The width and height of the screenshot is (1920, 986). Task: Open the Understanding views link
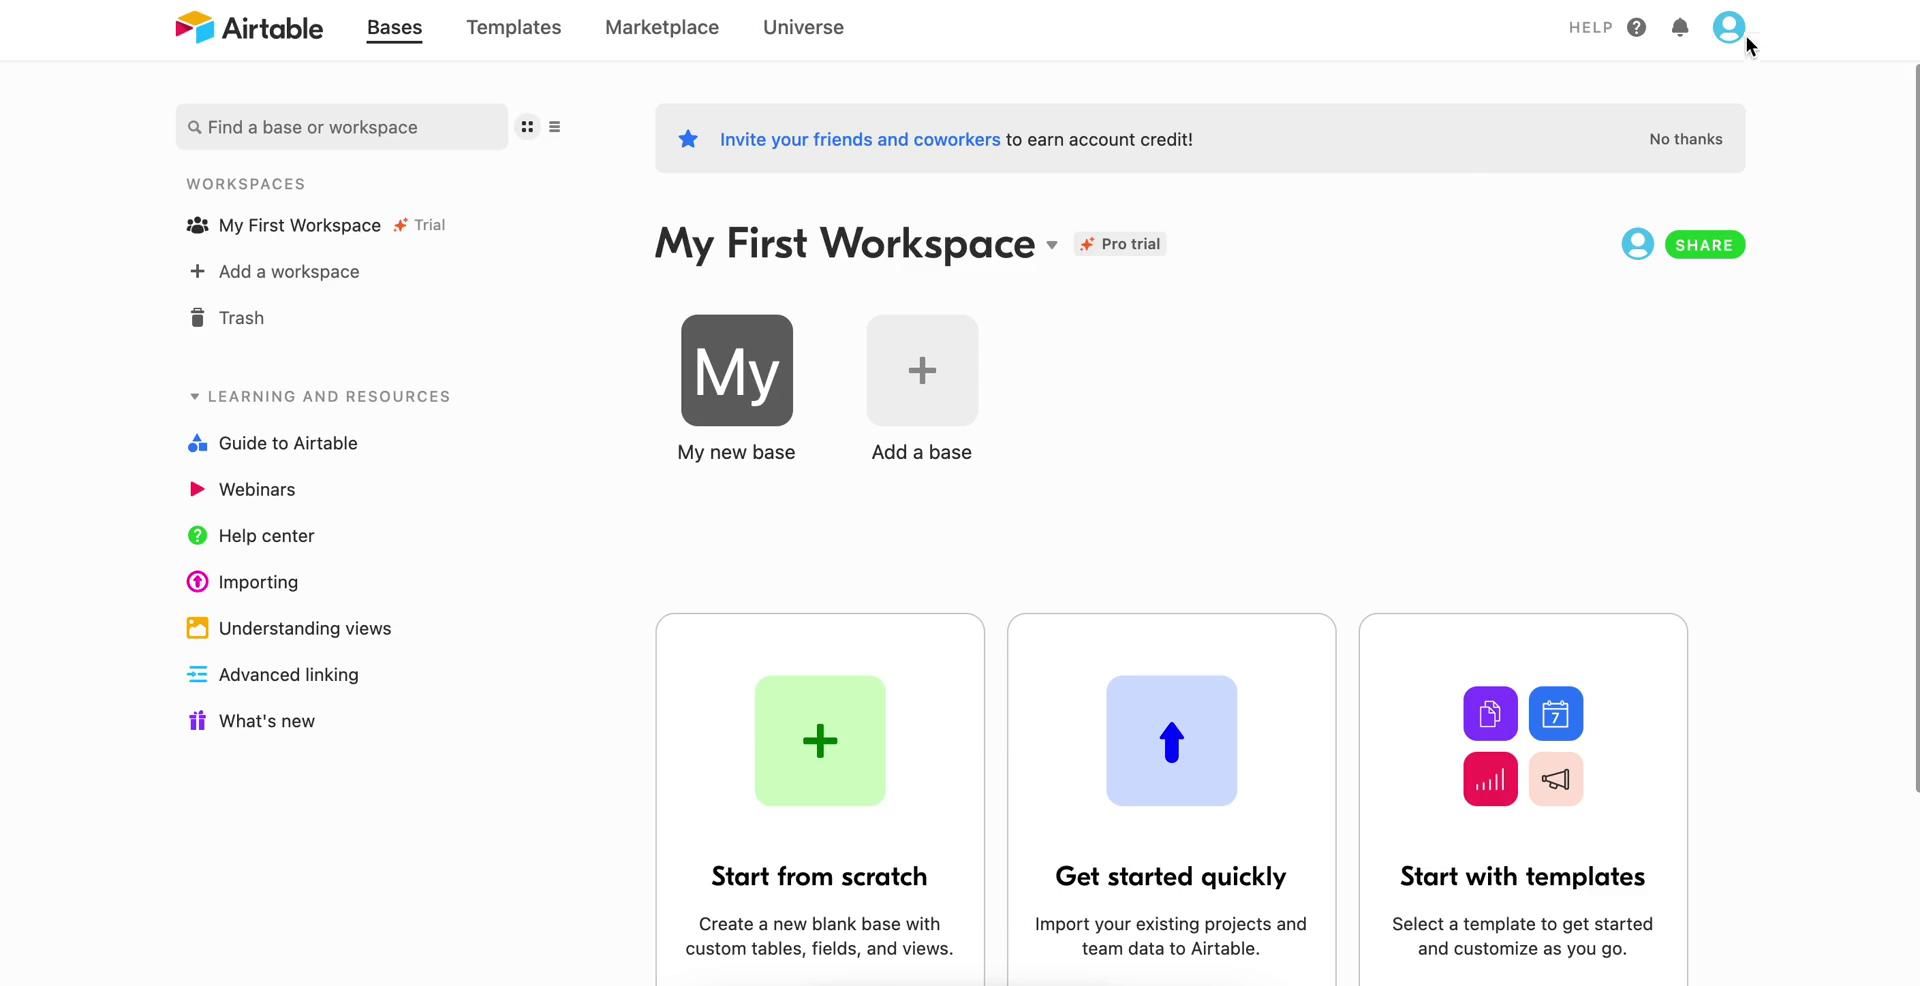305,628
